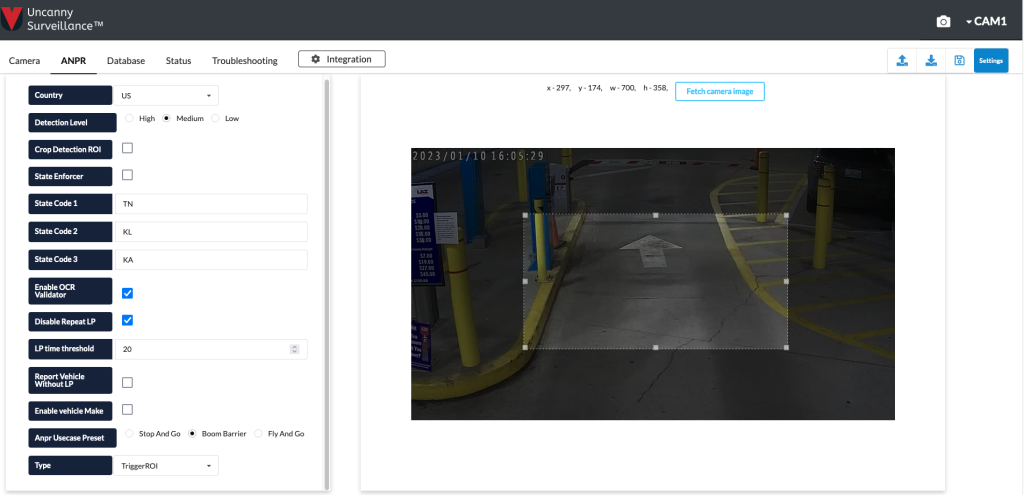Click the upload configuration icon
Image resolution: width=1024 pixels, height=495 pixels.
(902, 60)
